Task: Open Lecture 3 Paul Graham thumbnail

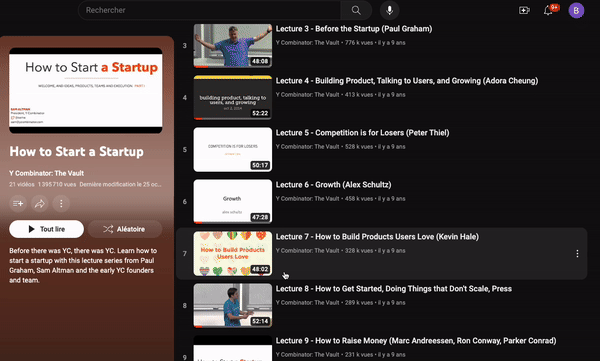Action: click(x=233, y=46)
